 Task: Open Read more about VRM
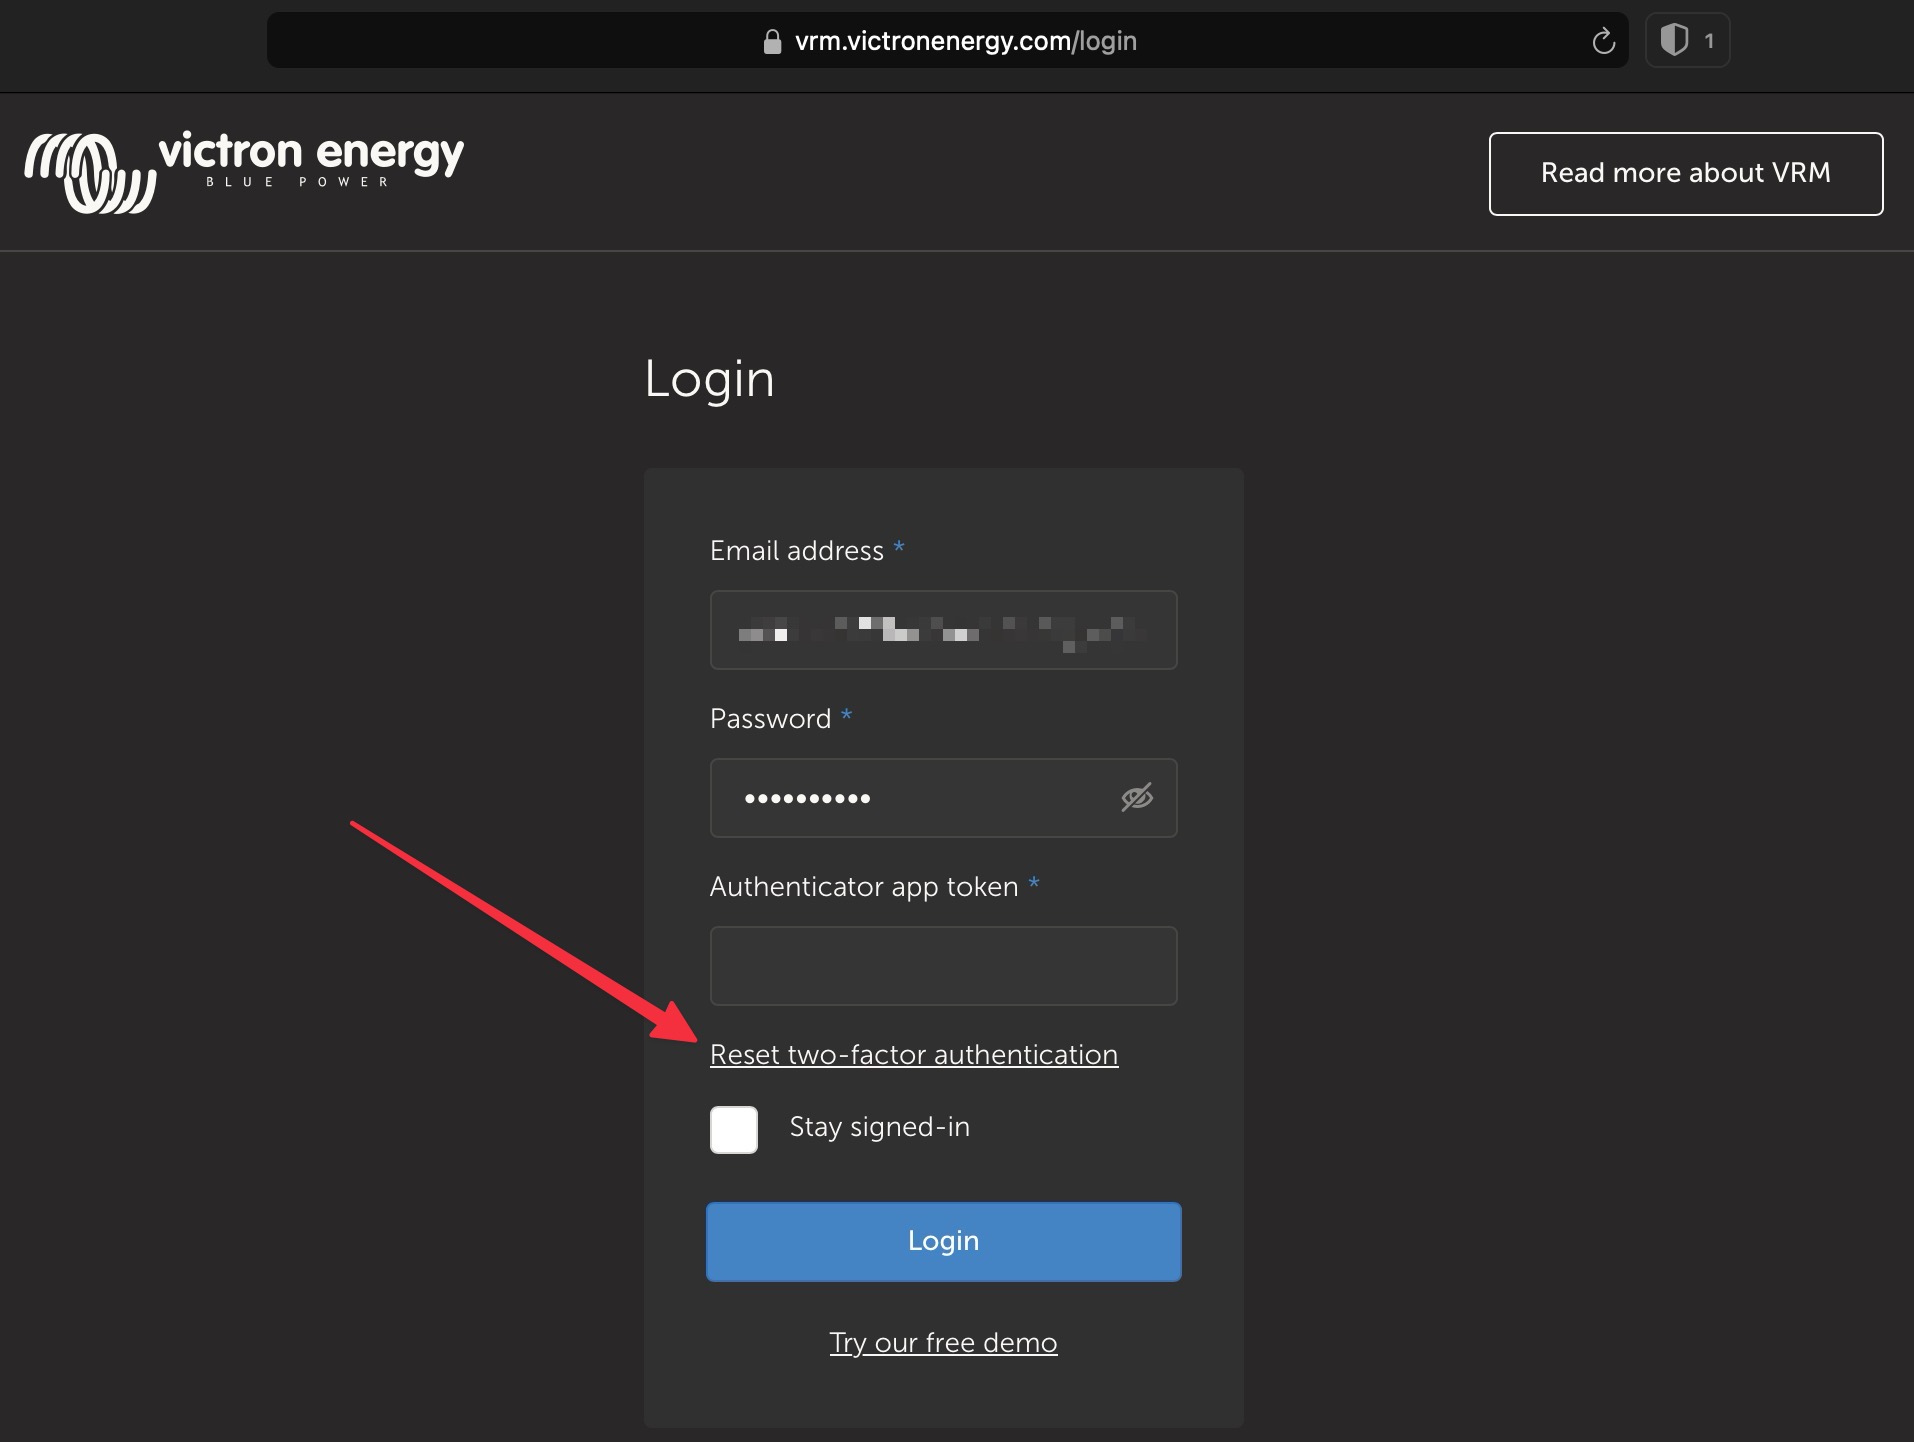pos(1685,173)
